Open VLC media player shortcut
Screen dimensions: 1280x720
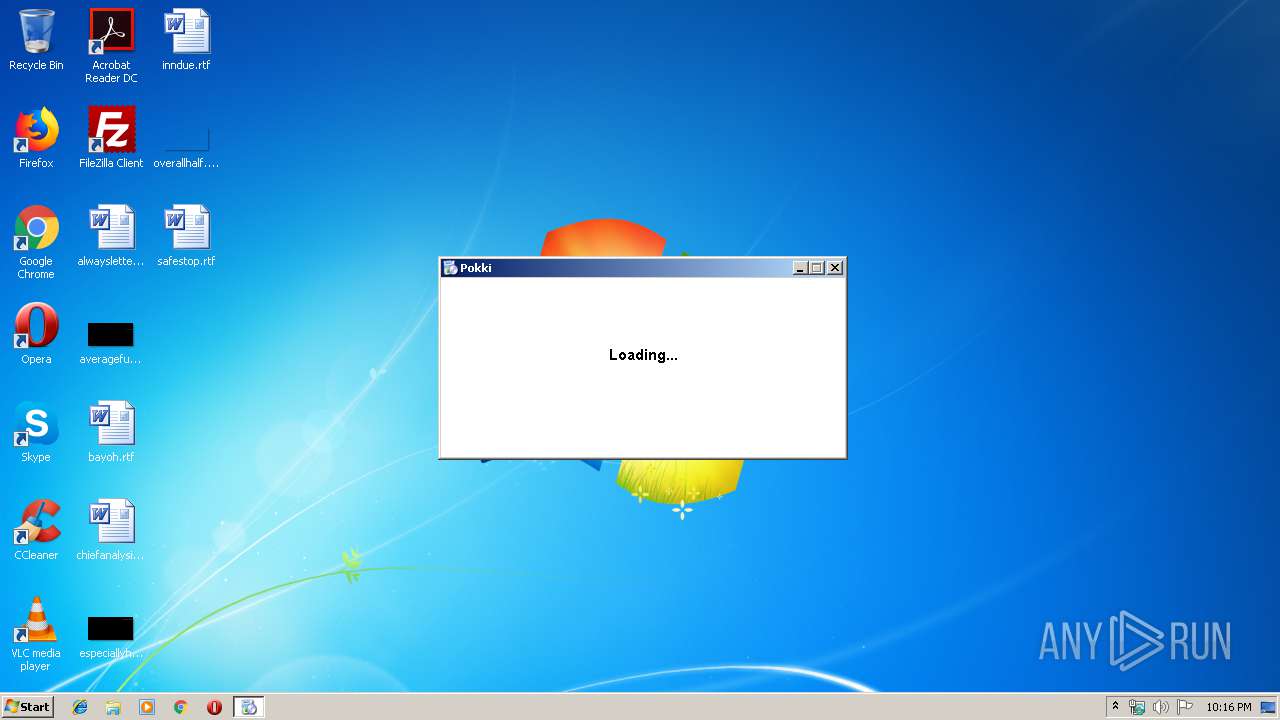click(36, 634)
